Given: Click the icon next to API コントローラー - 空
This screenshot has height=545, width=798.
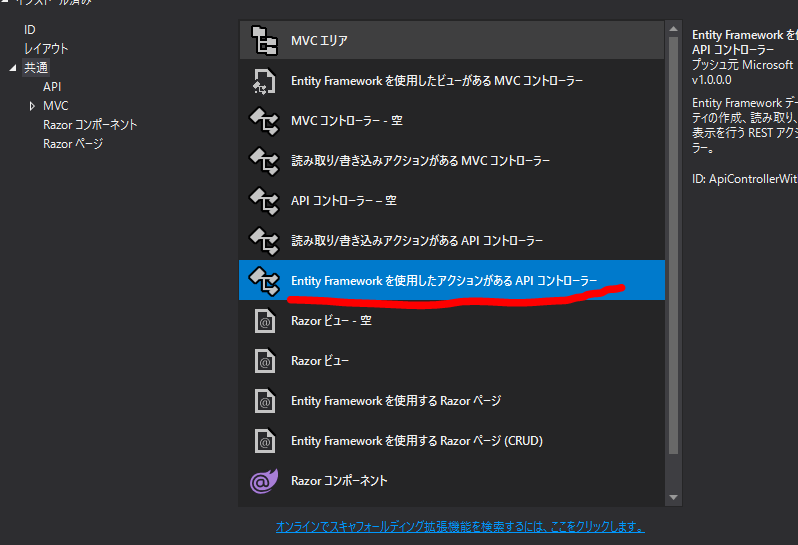Looking at the screenshot, I should [264, 201].
